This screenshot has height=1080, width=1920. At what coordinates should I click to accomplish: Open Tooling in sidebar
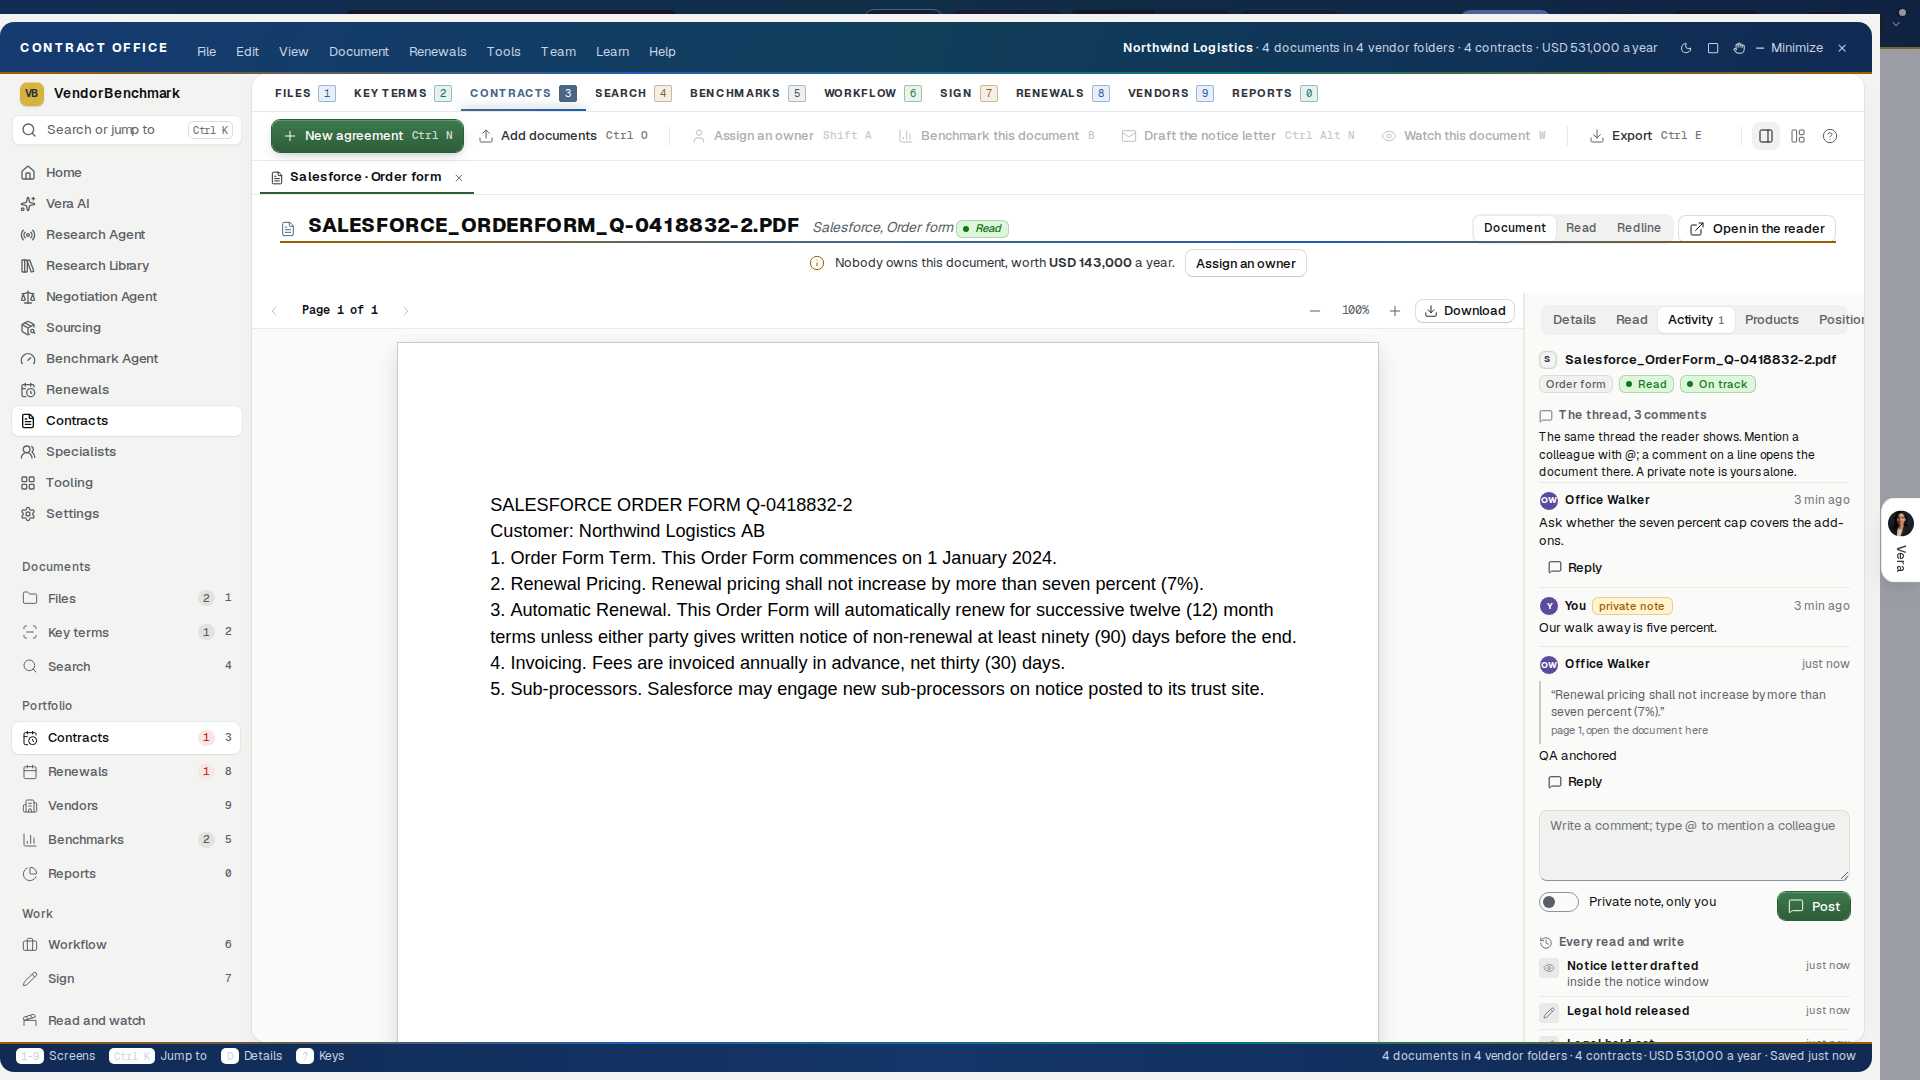[126, 483]
